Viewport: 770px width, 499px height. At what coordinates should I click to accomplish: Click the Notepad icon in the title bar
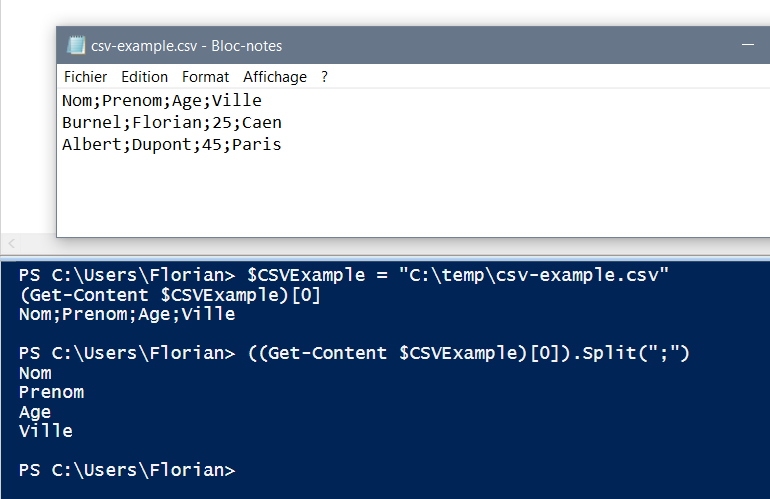pyautogui.click(x=75, y=45)
